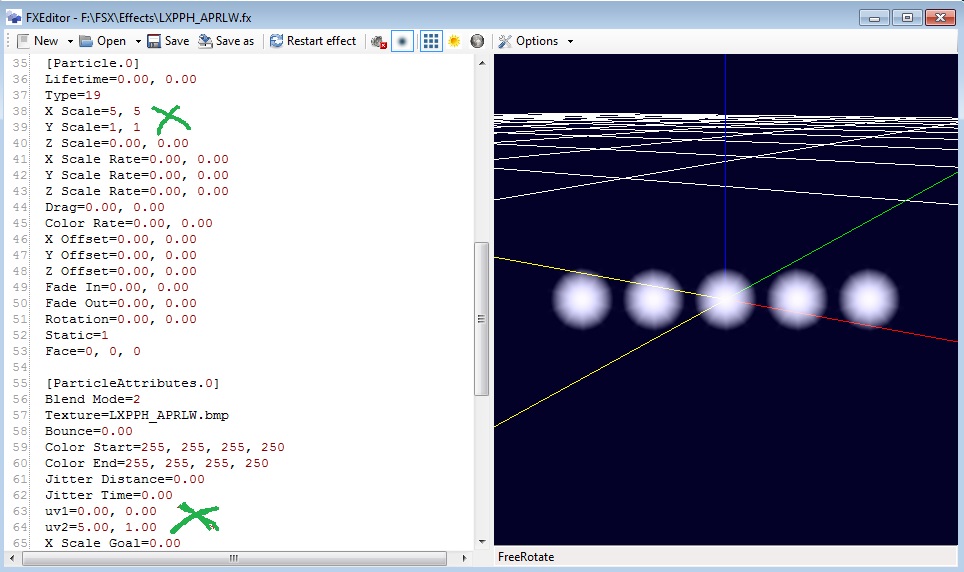Image resolution: width=964 pixels, height=572 pixels.
Task: Click the globe sphere icon
Action: (477, 41)
